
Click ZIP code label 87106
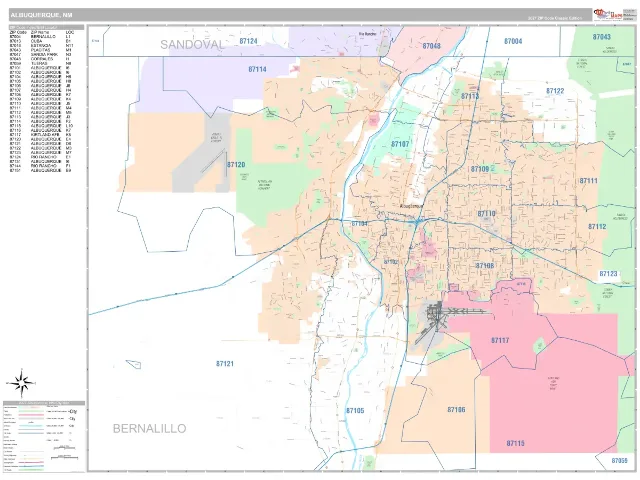456,410
